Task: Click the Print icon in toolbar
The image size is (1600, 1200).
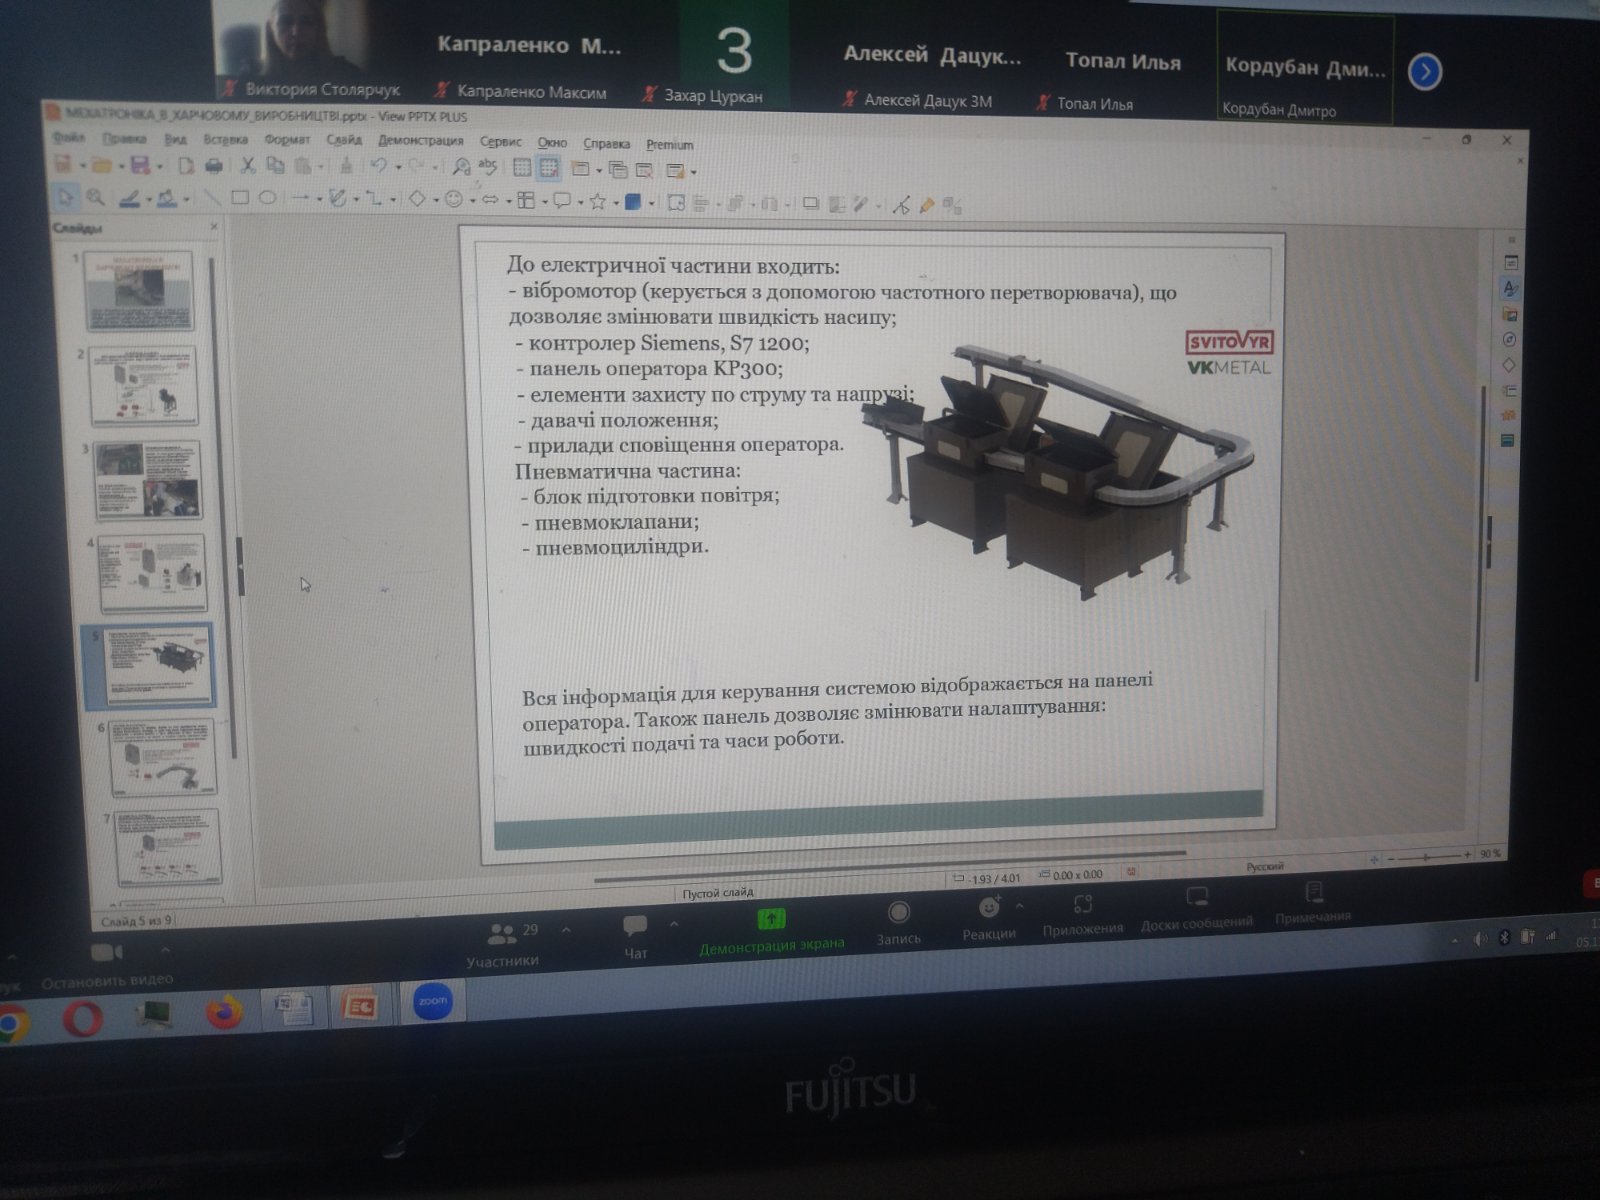Action: point(213,166)
